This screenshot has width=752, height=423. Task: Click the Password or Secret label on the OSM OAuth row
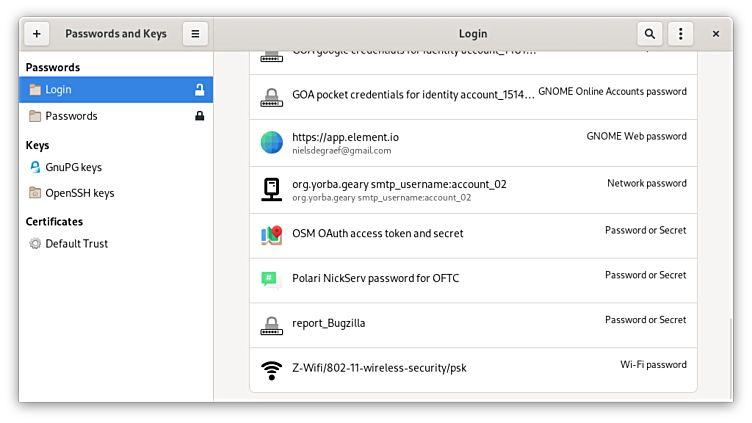click(646, 231)
